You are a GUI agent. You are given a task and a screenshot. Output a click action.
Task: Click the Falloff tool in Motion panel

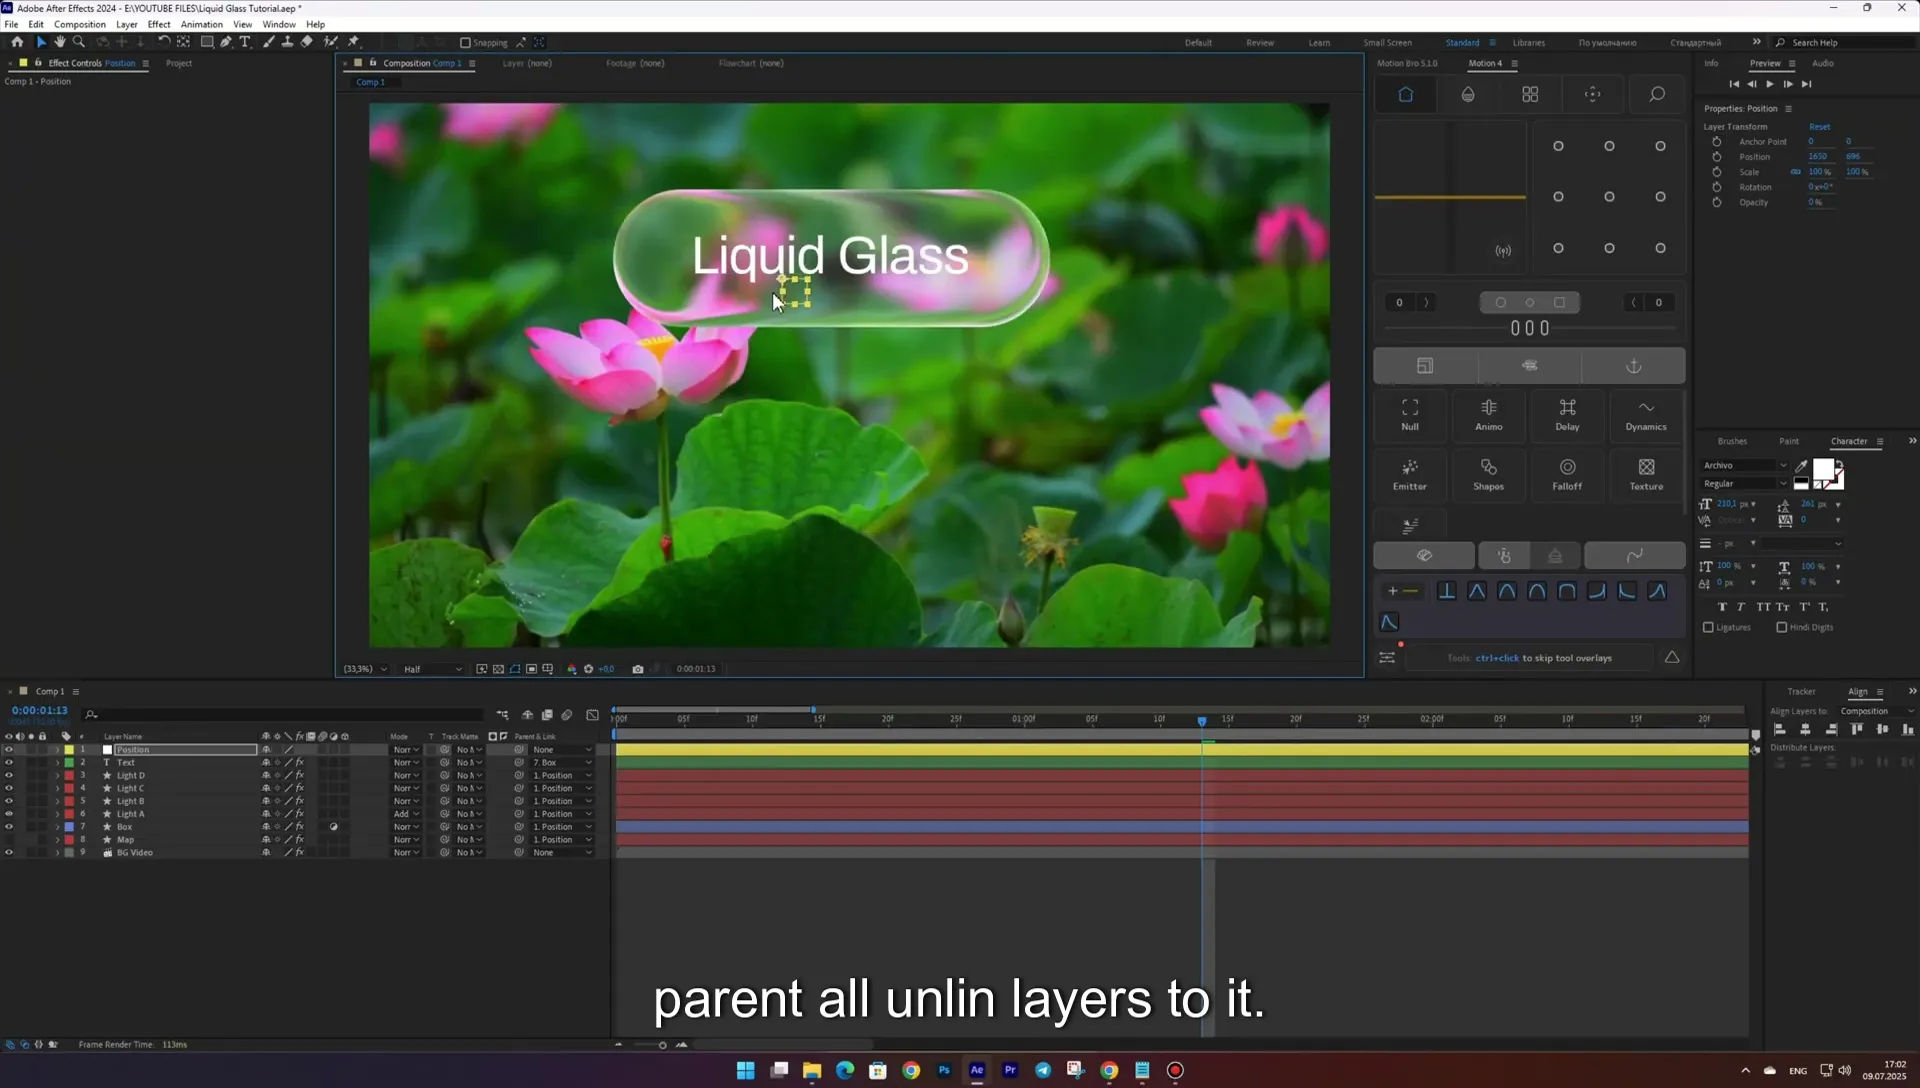[1567, 475]
